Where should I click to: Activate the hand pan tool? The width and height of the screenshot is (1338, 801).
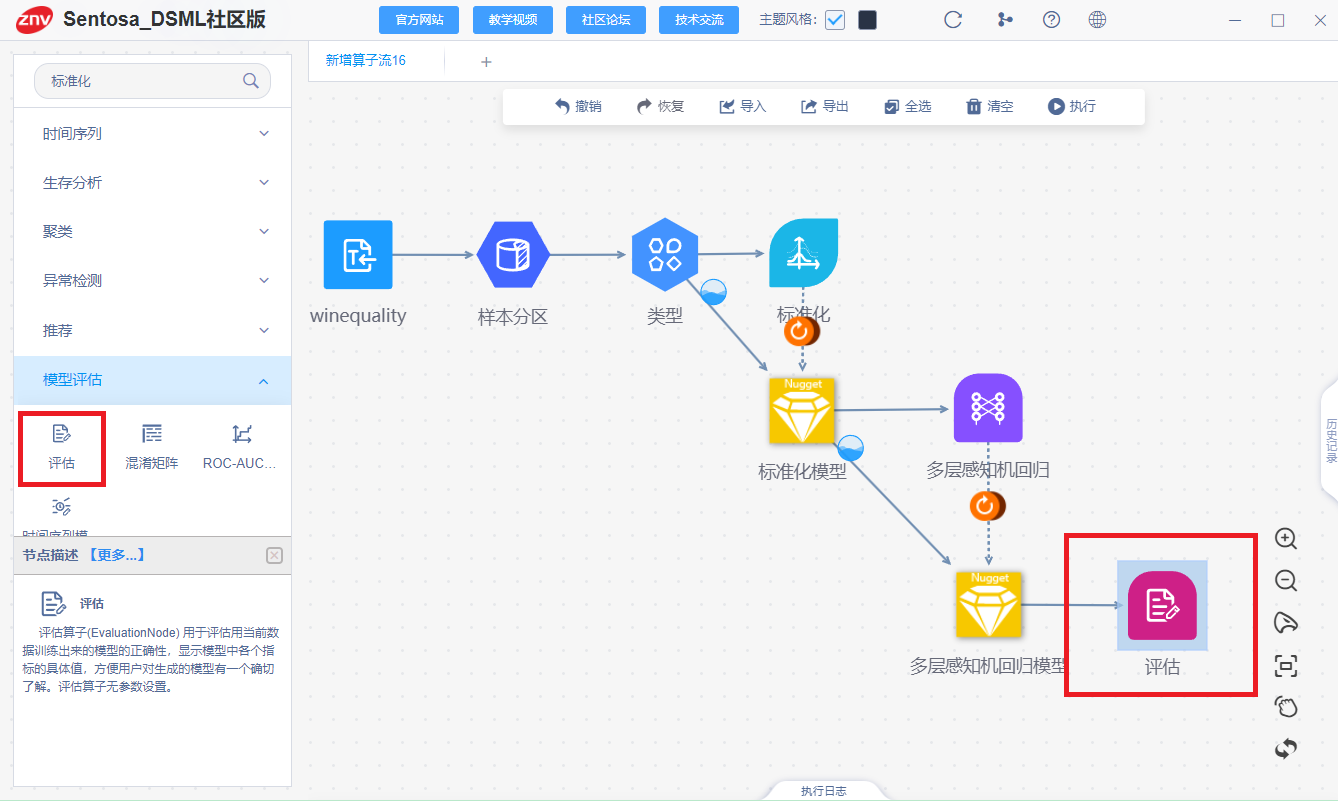(x=1286, y=707)
